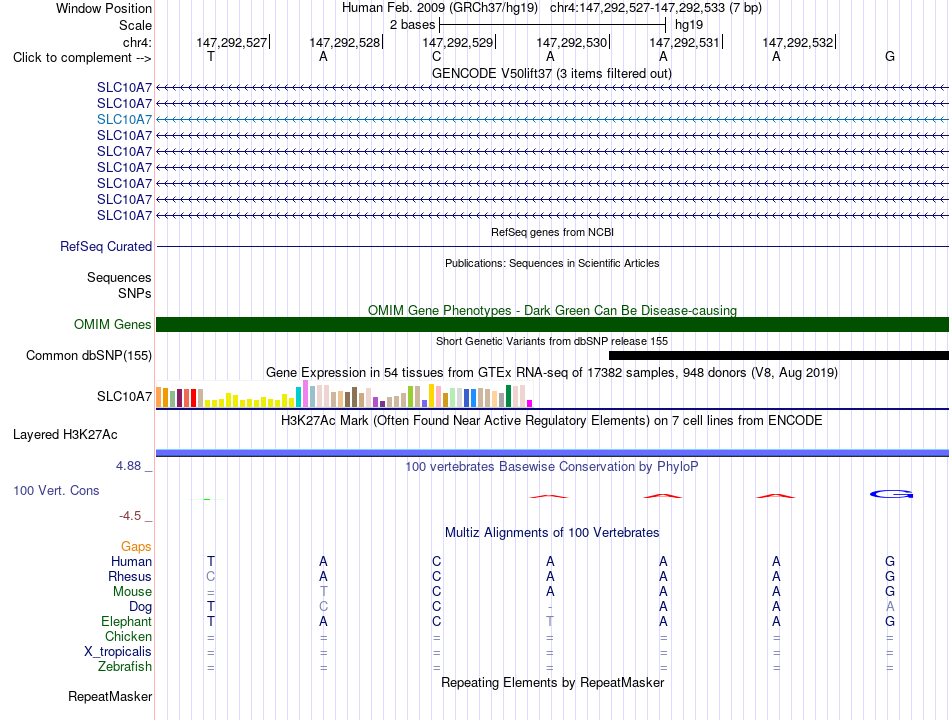Select the Layered H3K27Ac track label
950x720 pixels.
(x=65, y=435)
